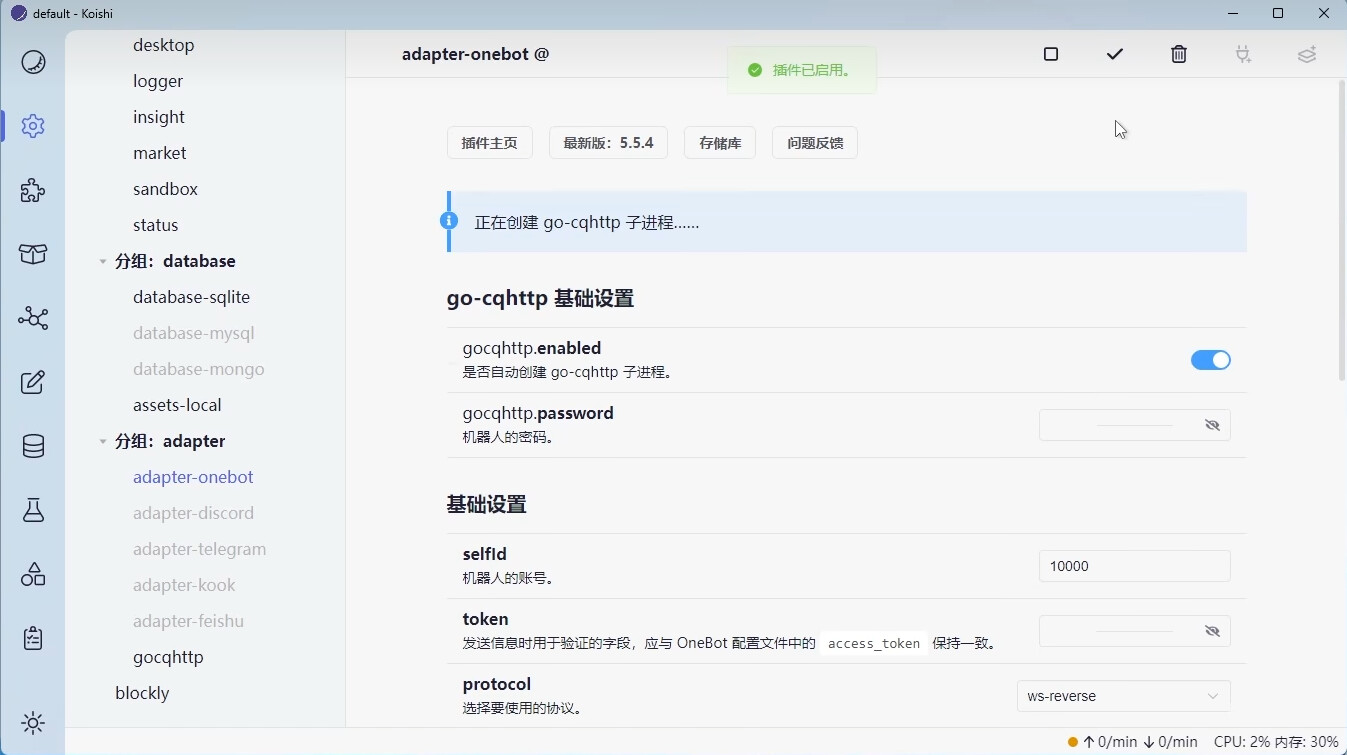Open the plugin market puzzle icon
The width and height of the screenshot is (1347, 755).
click(33, 190)
